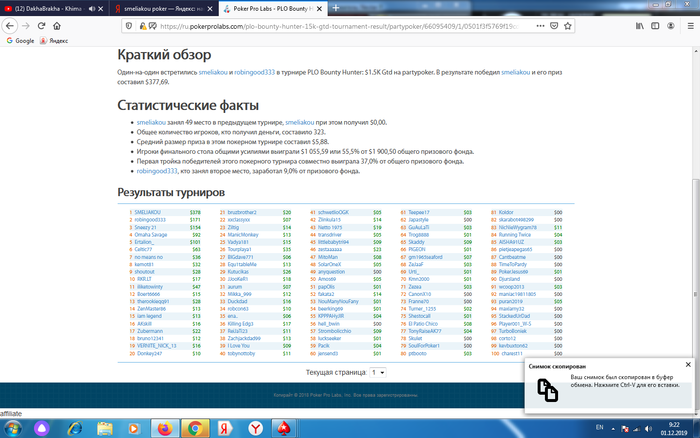This screenshot has height=438, width=700.
Task: Open a new tab with the plus button
Action: 336,8
